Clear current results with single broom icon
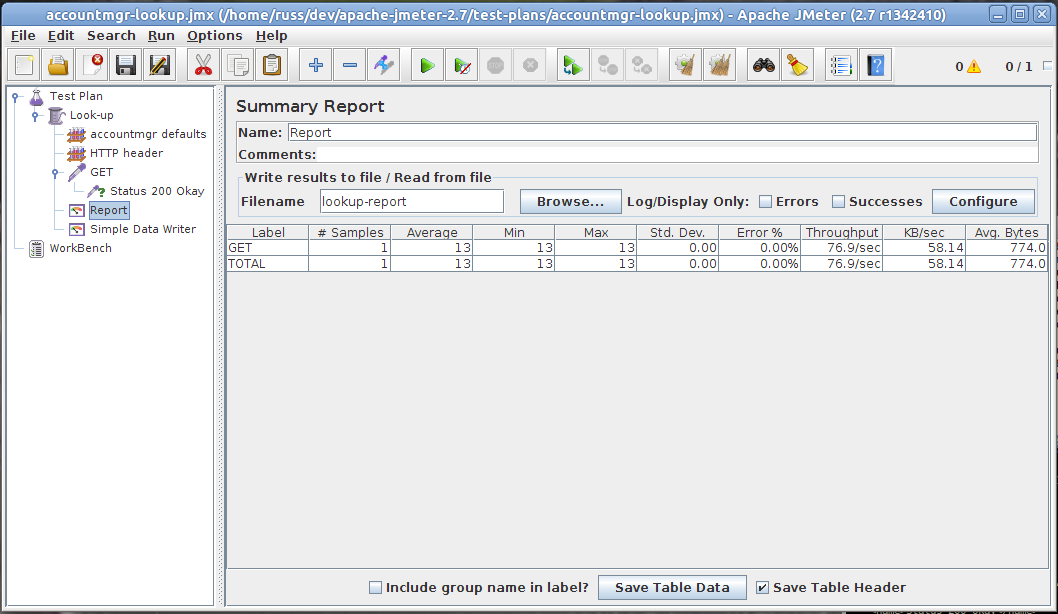This screenshot has height=614, width=1058. tap(686, 65)
